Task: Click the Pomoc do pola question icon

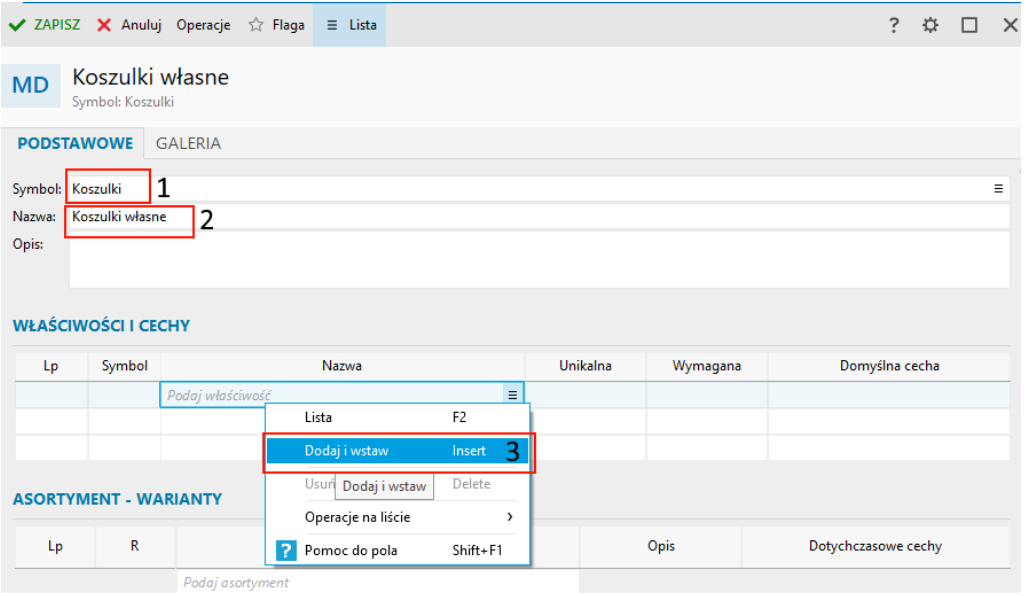Action: click(286, 550)
